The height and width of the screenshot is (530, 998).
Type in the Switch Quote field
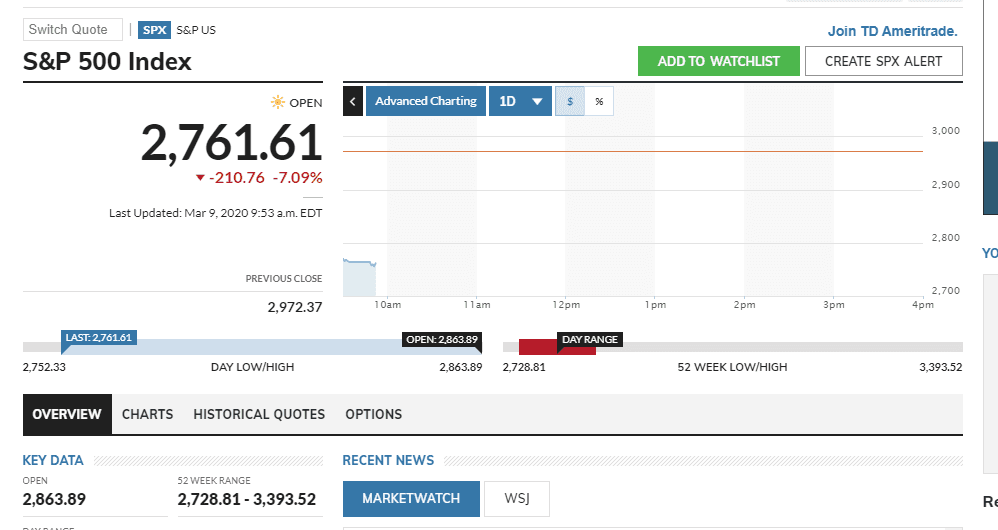pyautogui.click(x=73, y=30)
